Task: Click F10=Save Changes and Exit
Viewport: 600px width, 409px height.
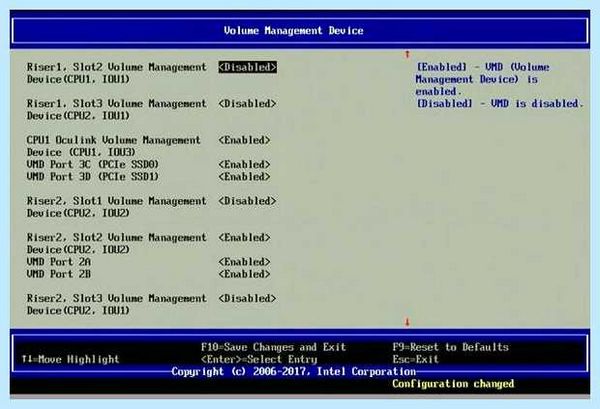Action: [x=274, y=347]
